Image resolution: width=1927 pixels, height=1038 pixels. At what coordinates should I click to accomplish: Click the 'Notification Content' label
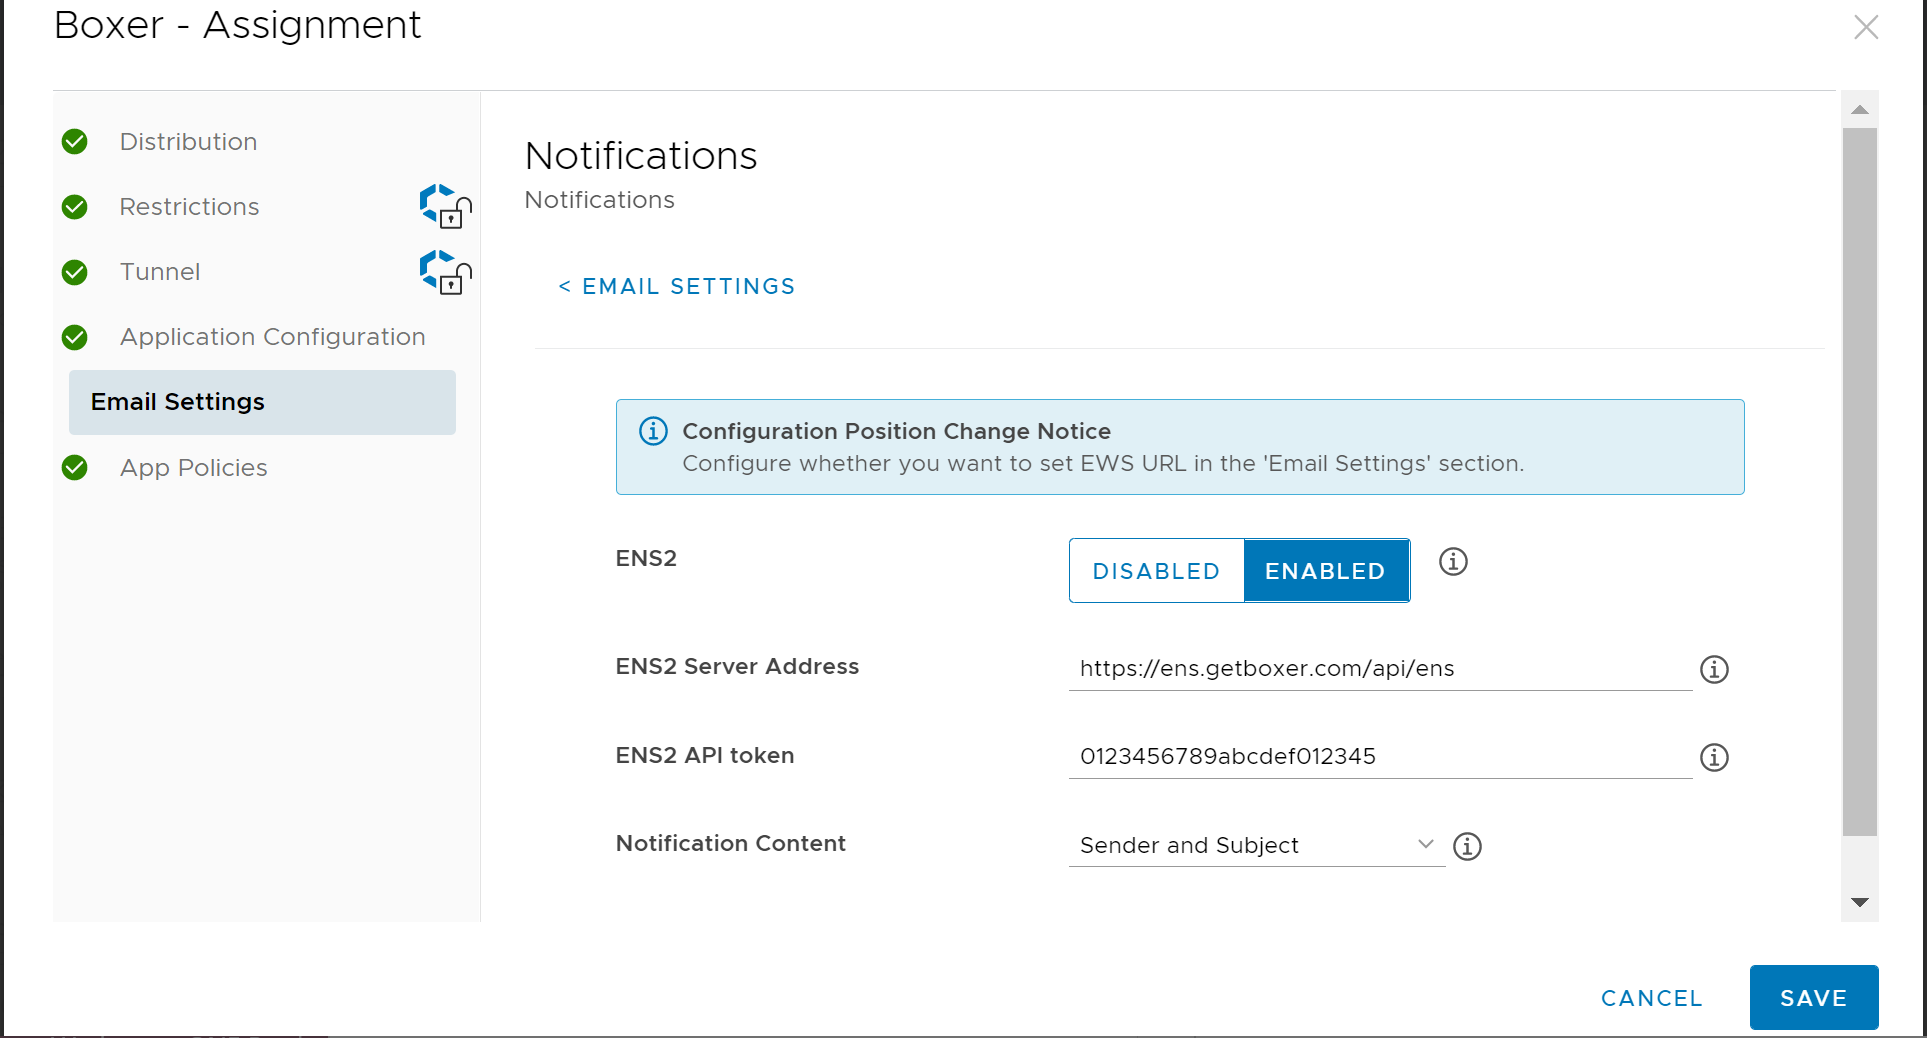[x=731, y=843]
